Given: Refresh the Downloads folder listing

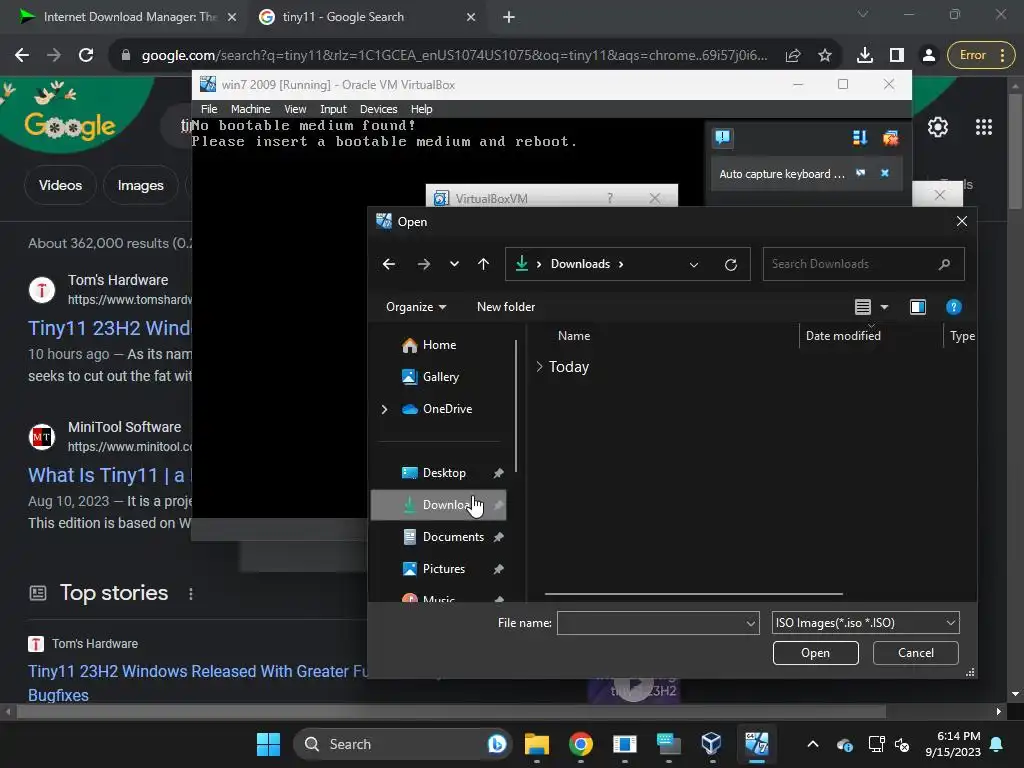Looking at the screenshot, I should point(731,264).
